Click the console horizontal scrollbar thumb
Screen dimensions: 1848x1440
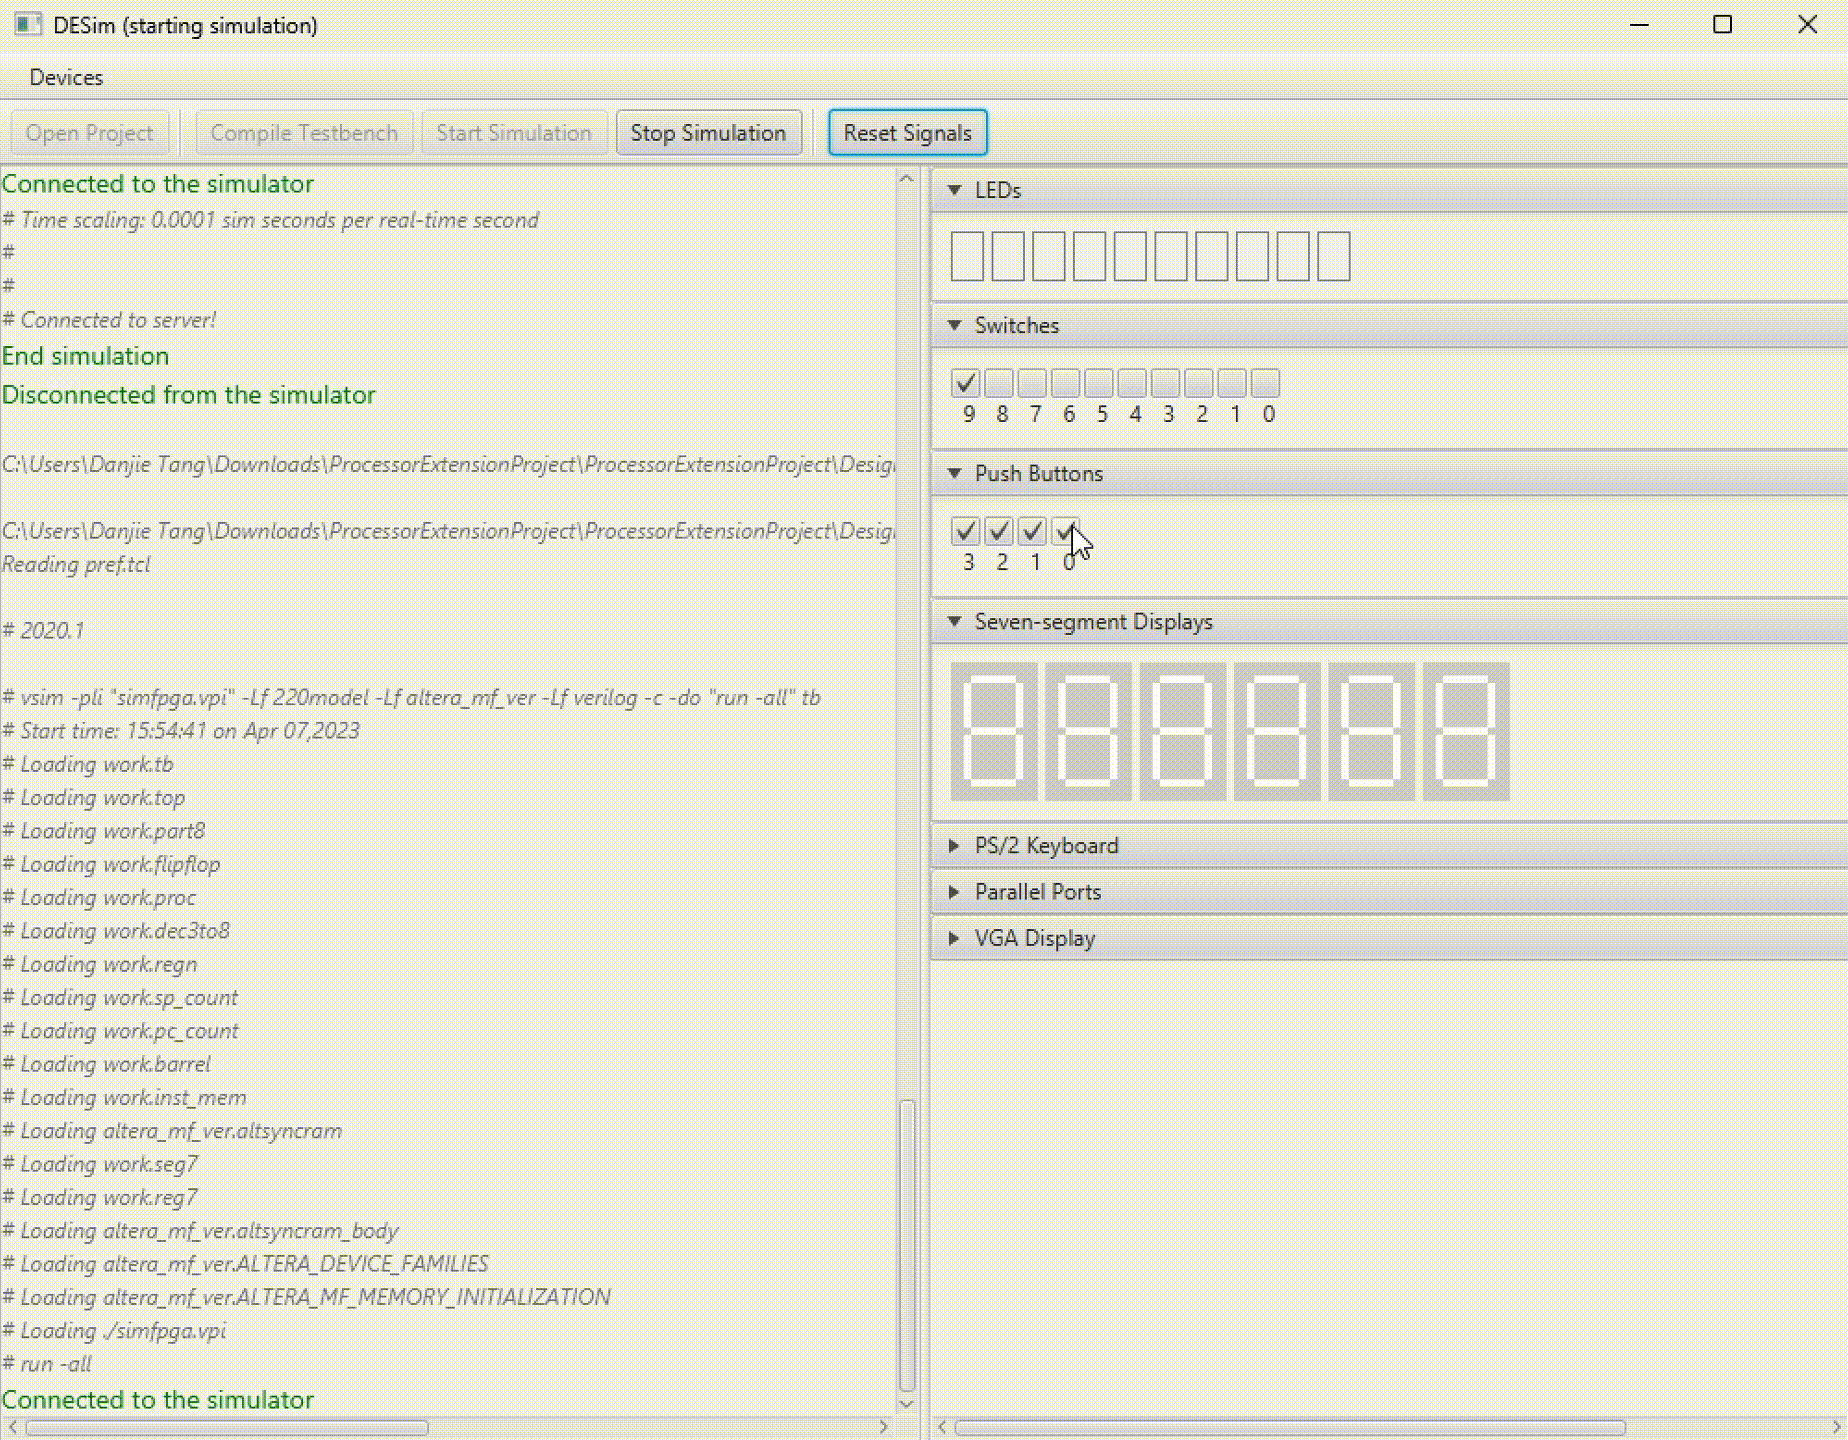(x=227, y=1427)
